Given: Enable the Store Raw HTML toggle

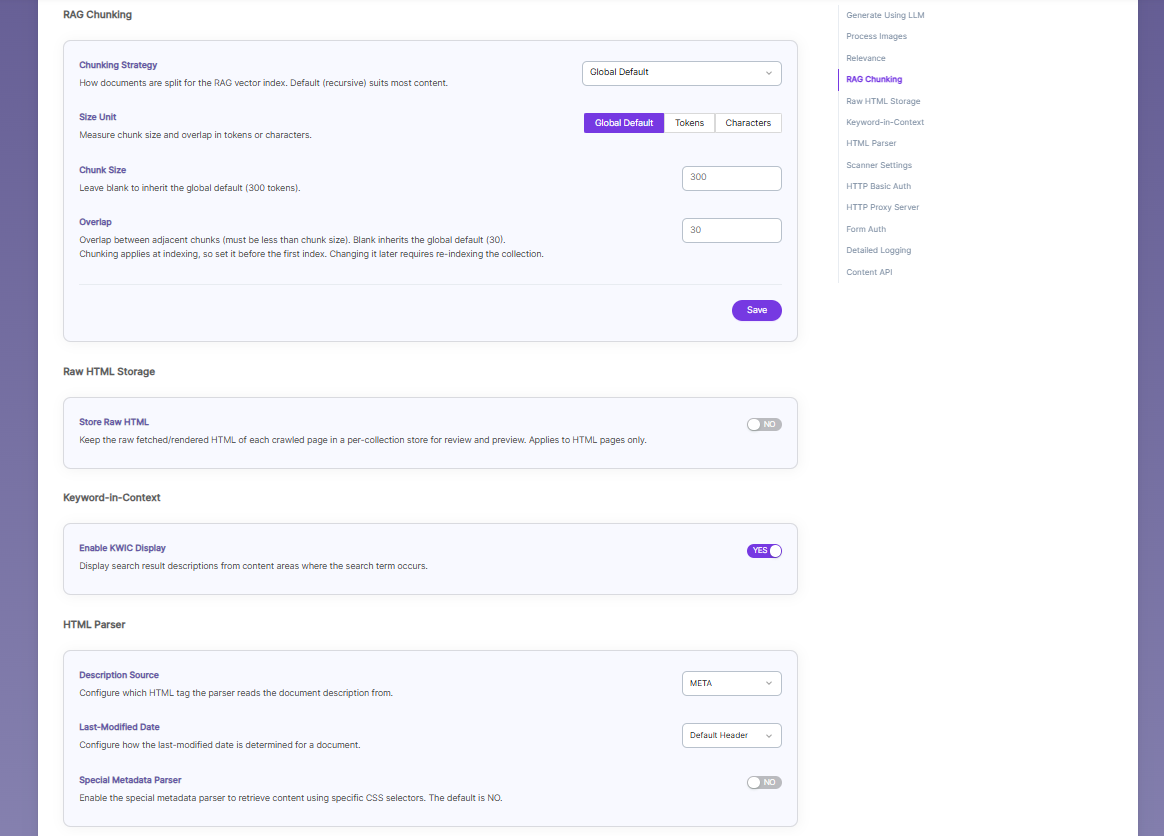Looking at the screenshot, I should pos(764,425).
